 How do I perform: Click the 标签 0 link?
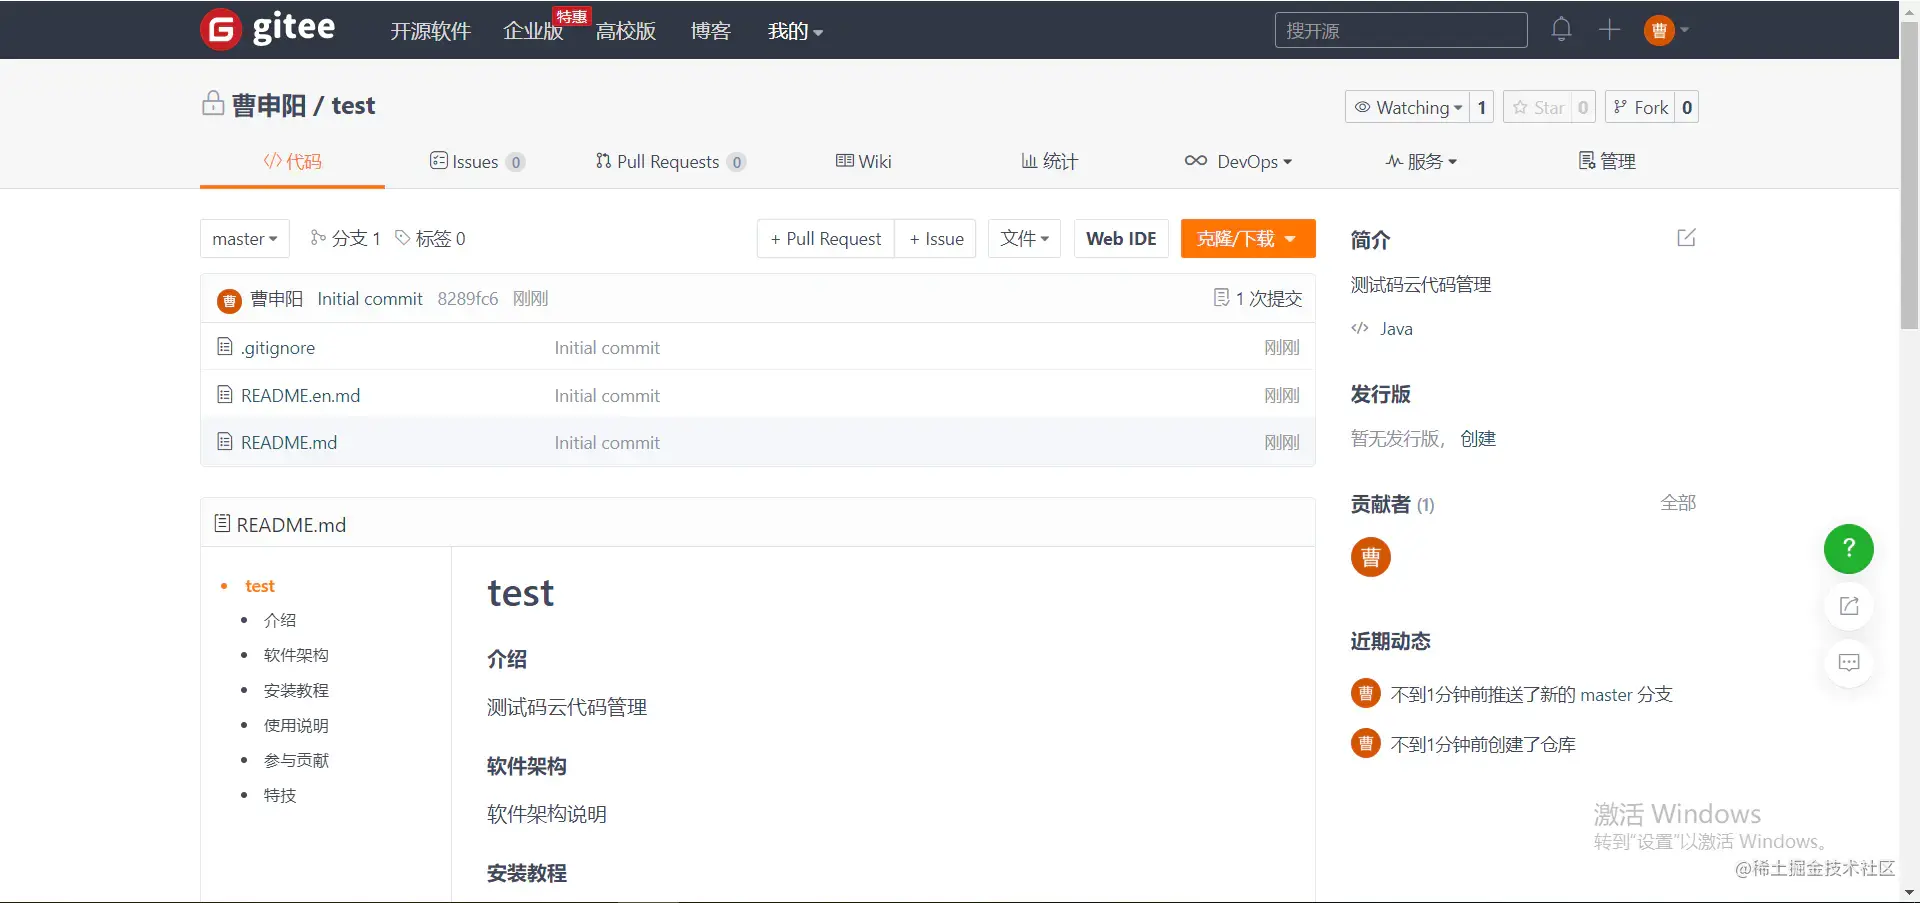click(431, 239)
